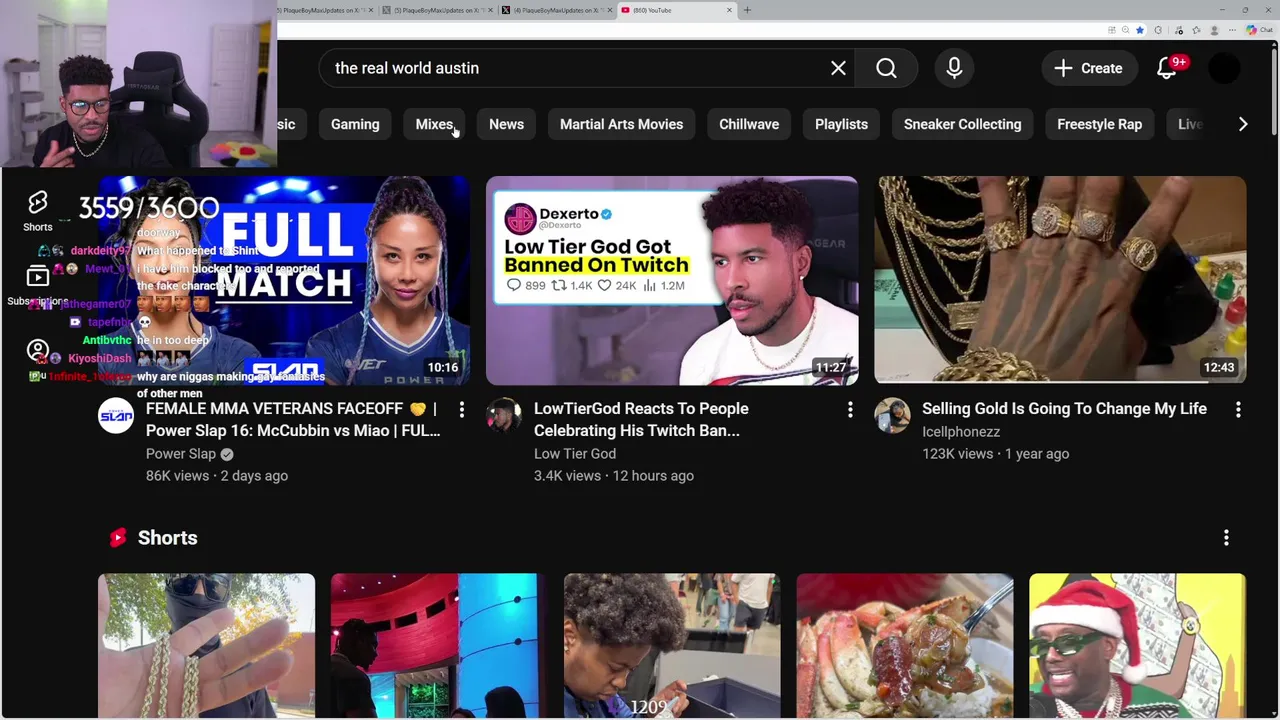Select the News filter chip
The image size is (1280, 720).
pos(506,124)
